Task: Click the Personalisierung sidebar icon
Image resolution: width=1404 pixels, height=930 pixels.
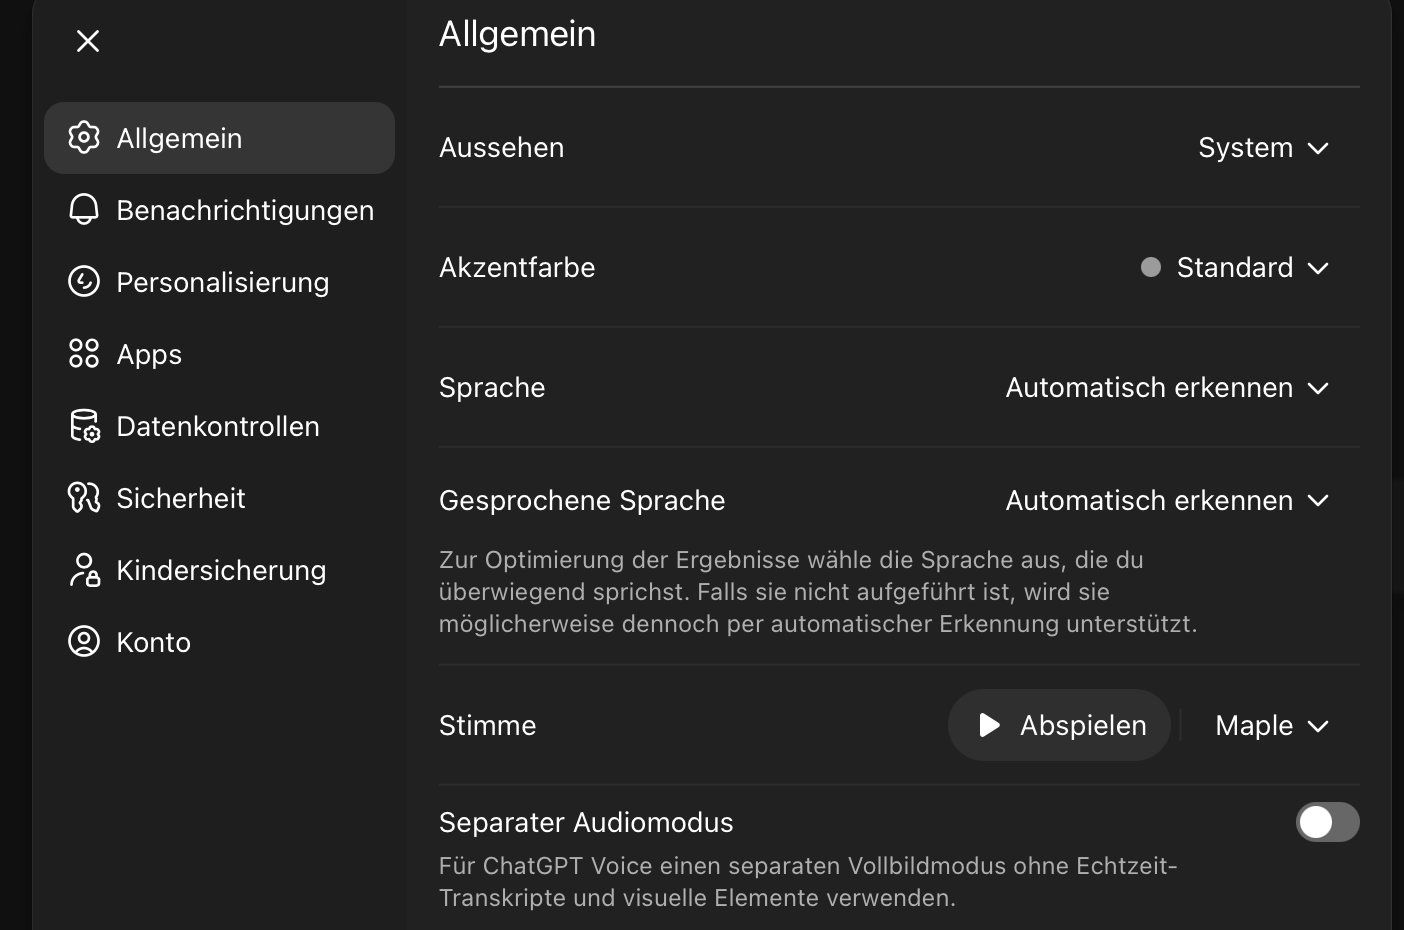Action: point(84,282)
